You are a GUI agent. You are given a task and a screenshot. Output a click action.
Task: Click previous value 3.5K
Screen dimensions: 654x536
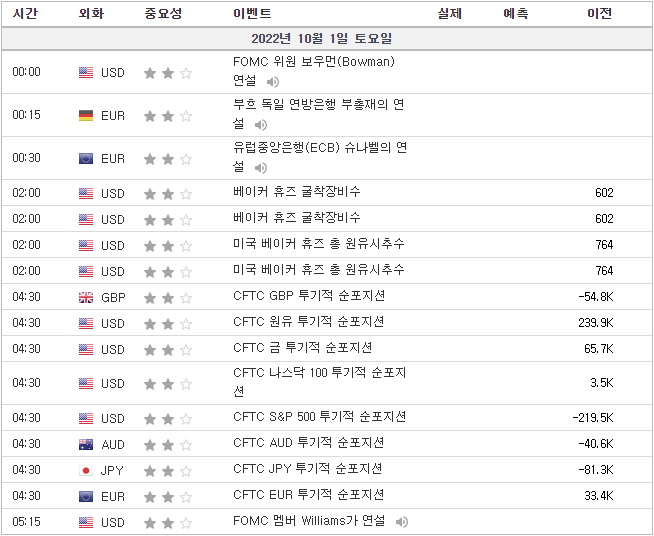click(601, 383)
